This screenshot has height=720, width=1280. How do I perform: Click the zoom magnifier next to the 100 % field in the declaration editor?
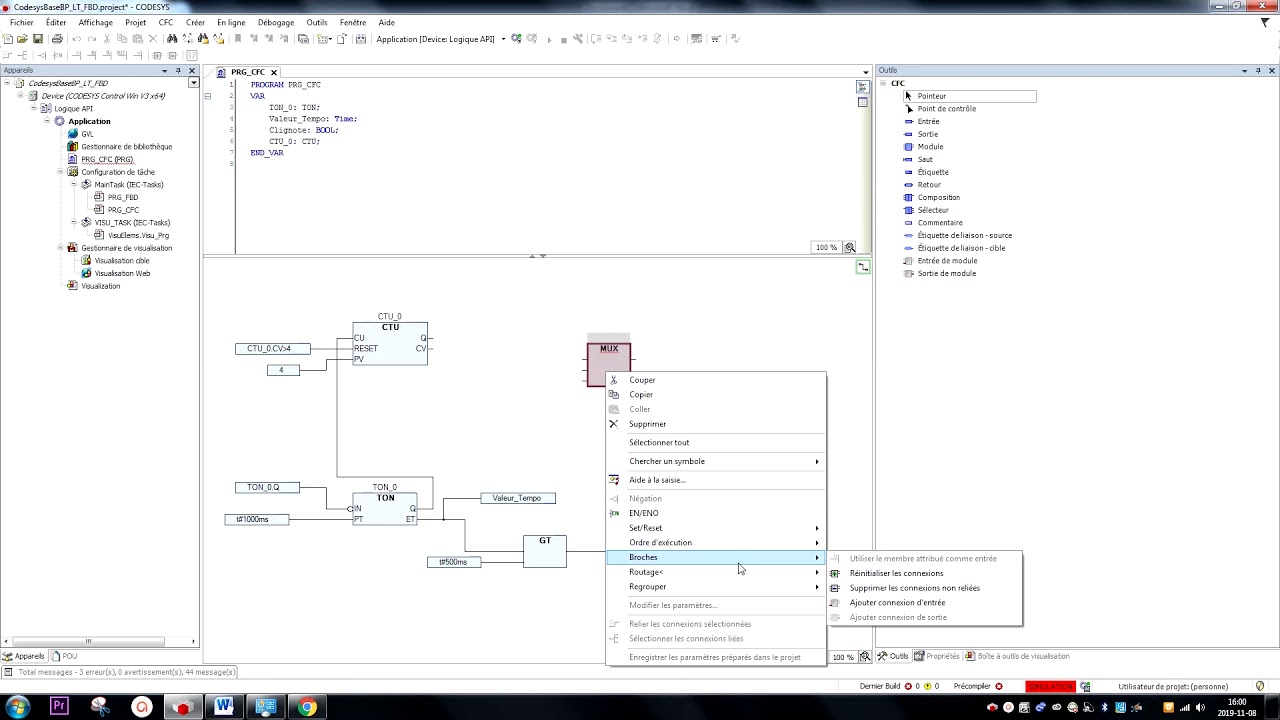pyautogui.click(x=850, y=248)
